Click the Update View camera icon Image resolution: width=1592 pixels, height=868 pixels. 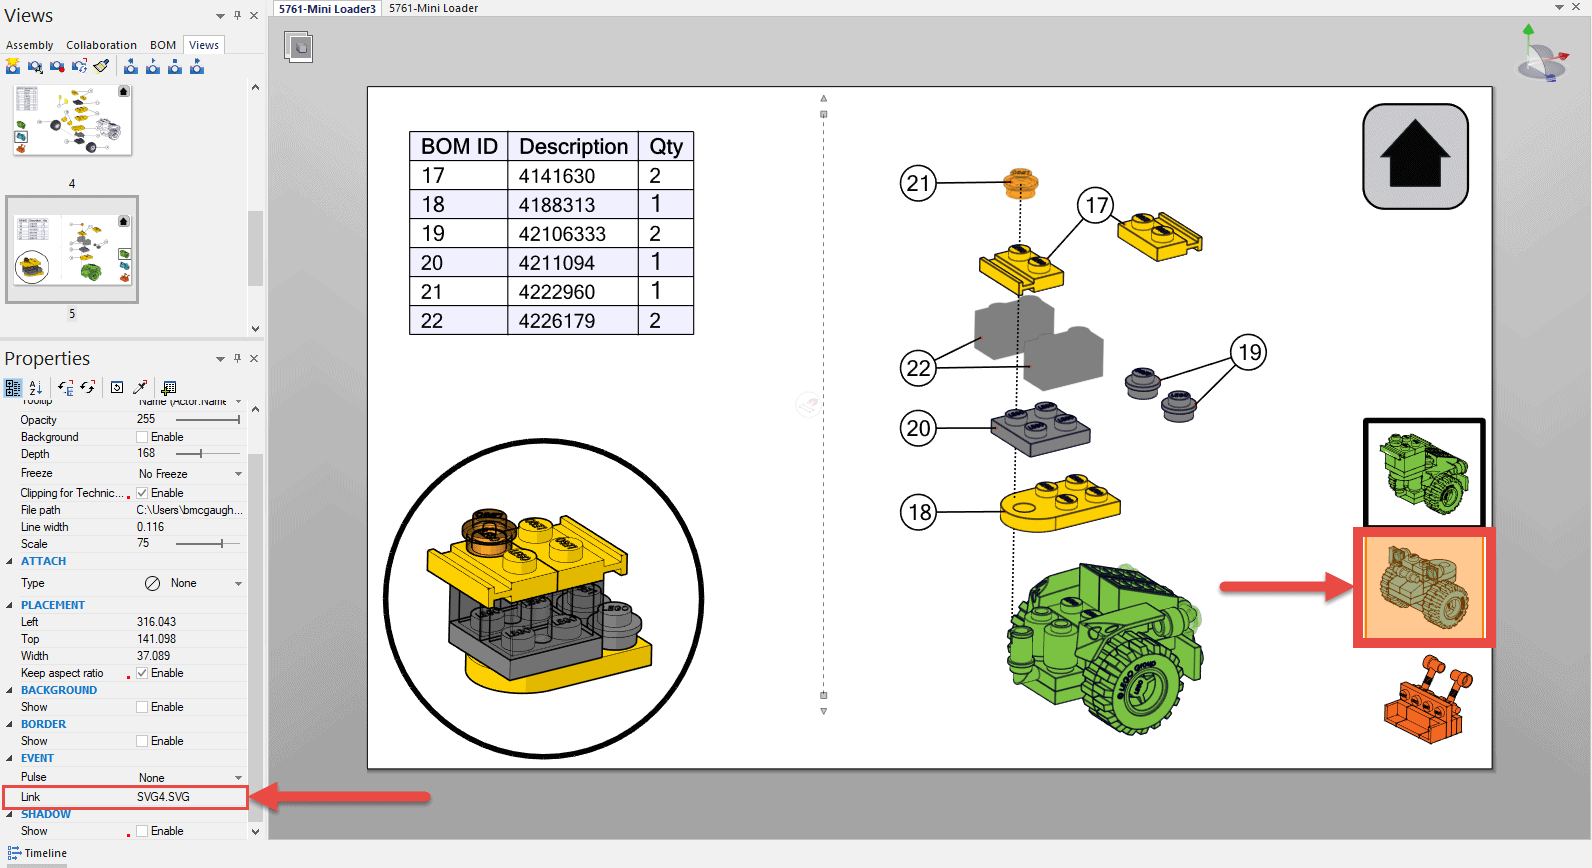[79, 66]
